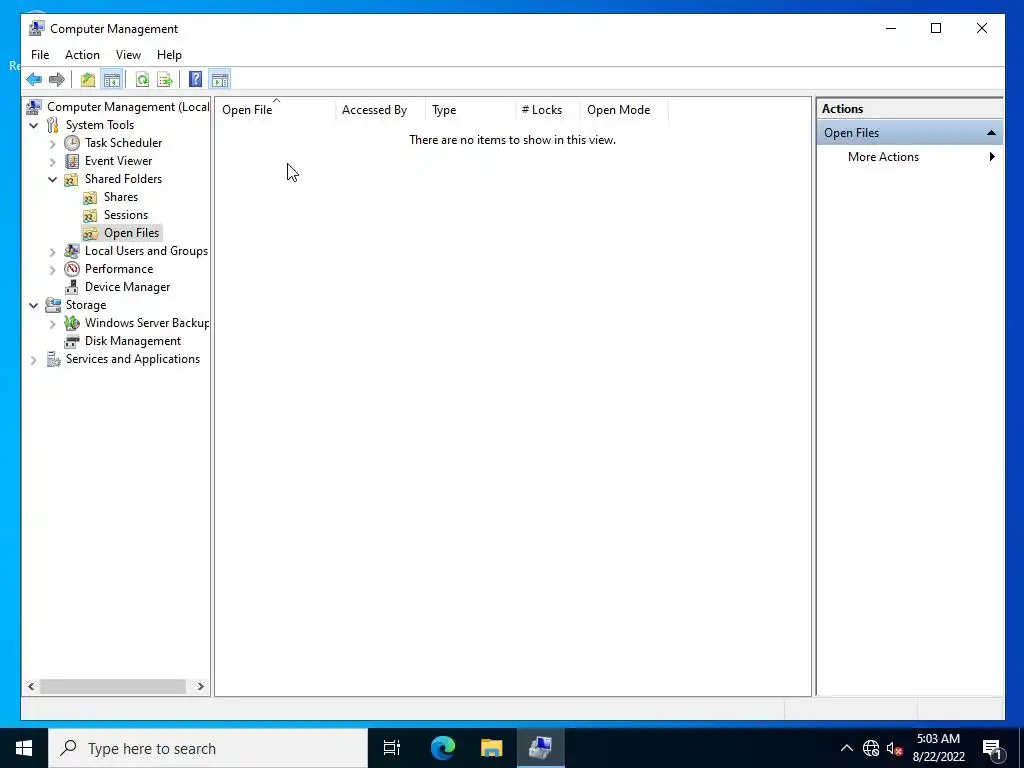Click the Windows Server Backup icon
This screenshot has height=768, width=1024.
click(x=72, y=323)
